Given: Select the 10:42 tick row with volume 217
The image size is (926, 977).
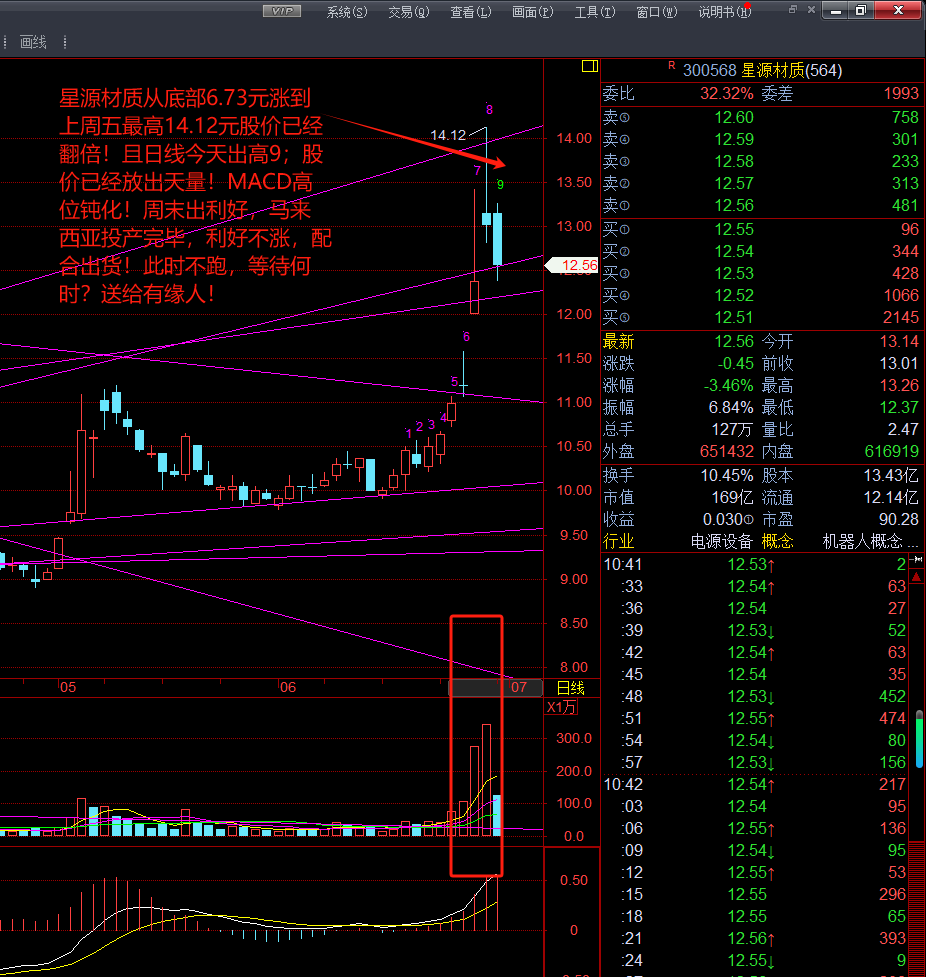Looking at the screenshot, I should click(x=755, y=784).
